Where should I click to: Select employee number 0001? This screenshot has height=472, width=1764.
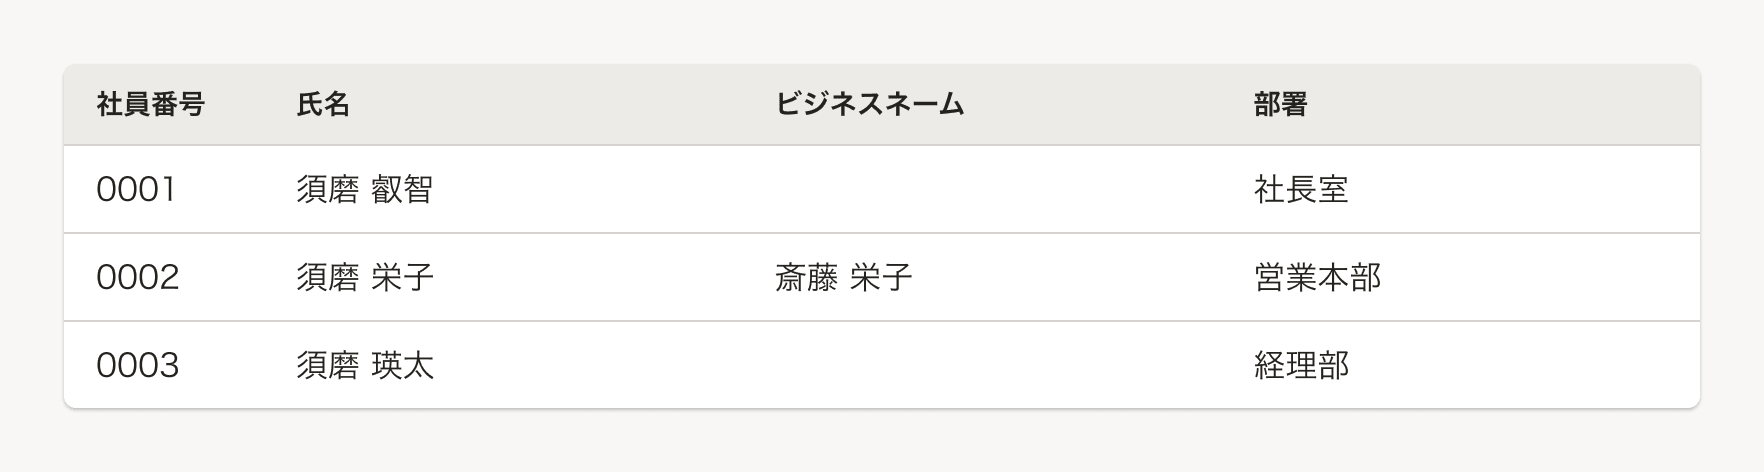pos(136,189)
